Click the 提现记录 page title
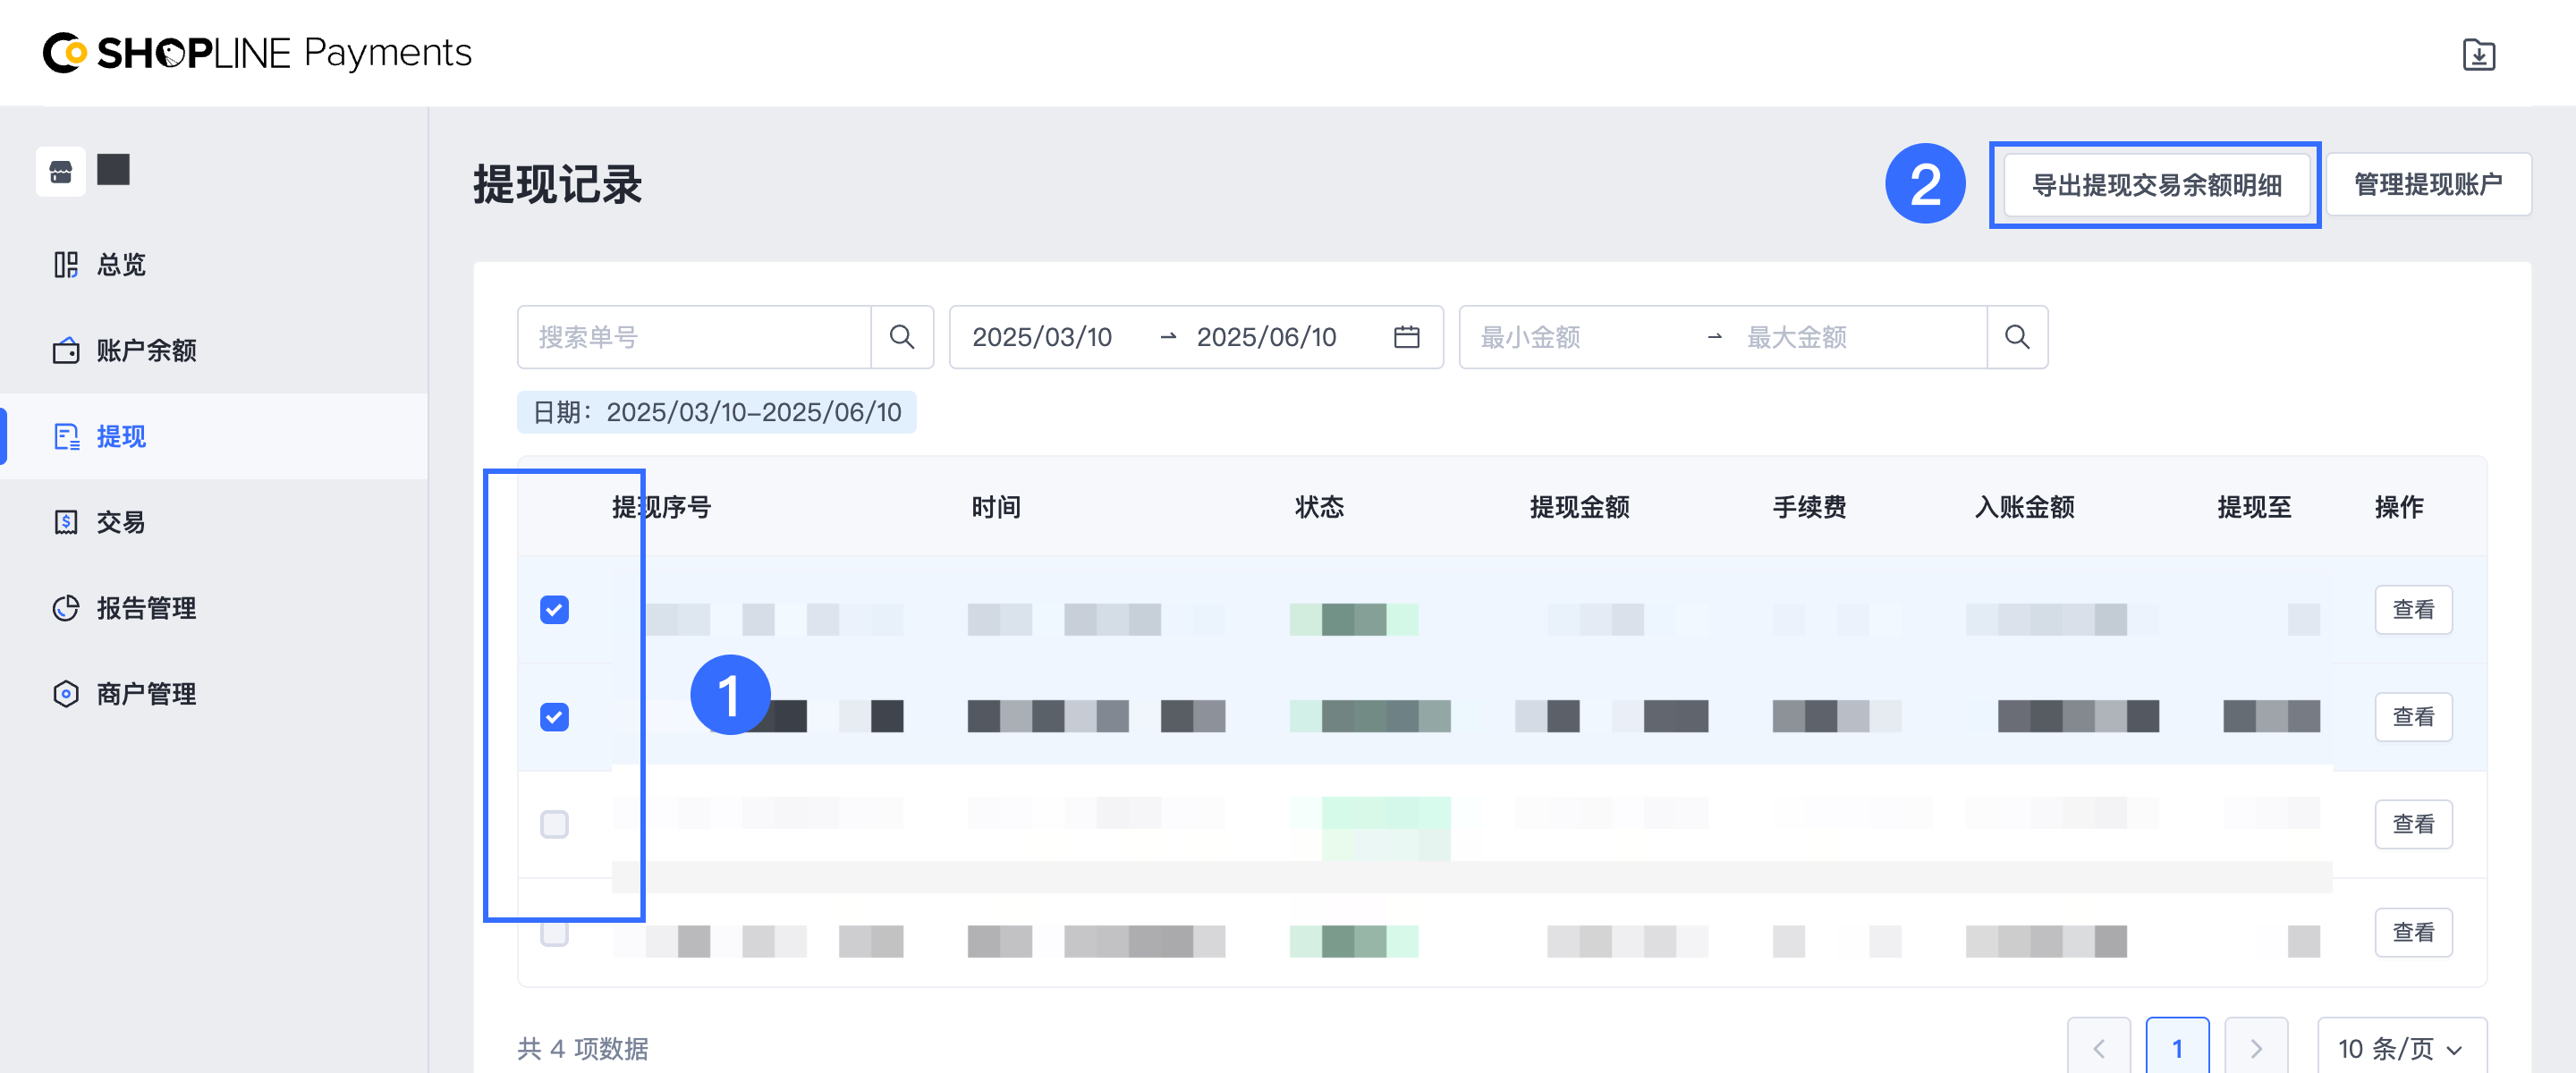This screenshot has height=1073, width=2576. coord(557,185)
